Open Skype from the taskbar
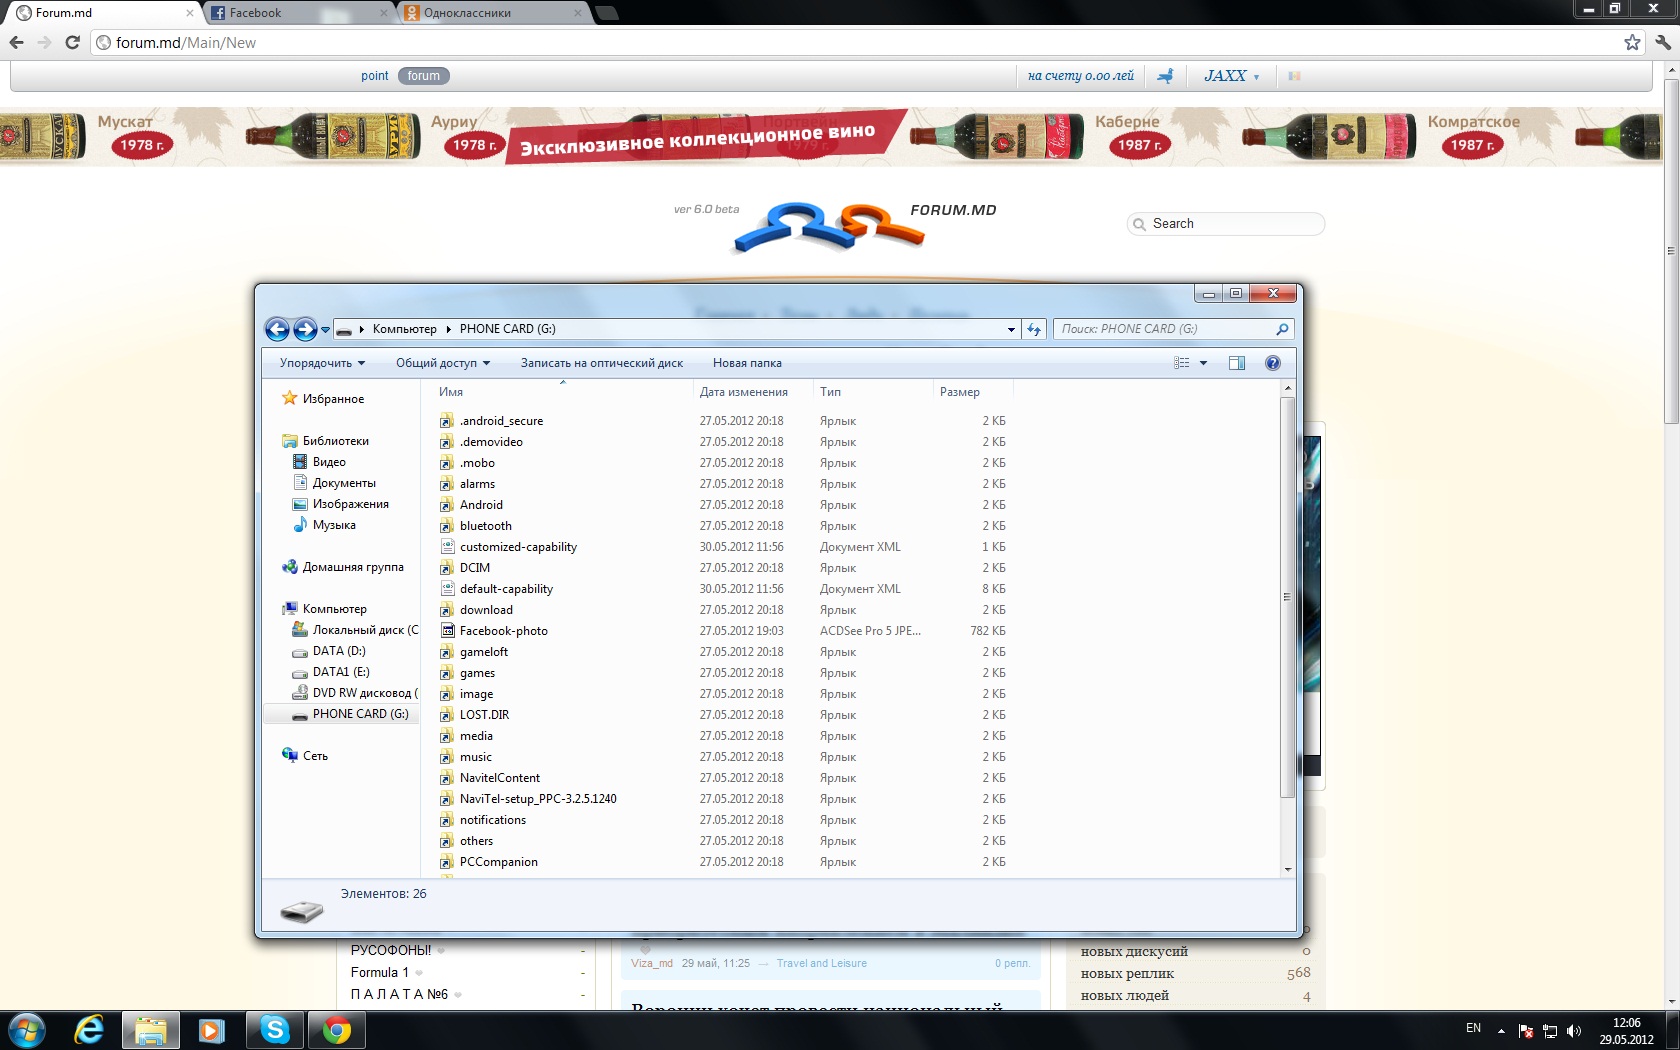The width and height of the screenshot is (1680, 1050). click(274, 1029)
